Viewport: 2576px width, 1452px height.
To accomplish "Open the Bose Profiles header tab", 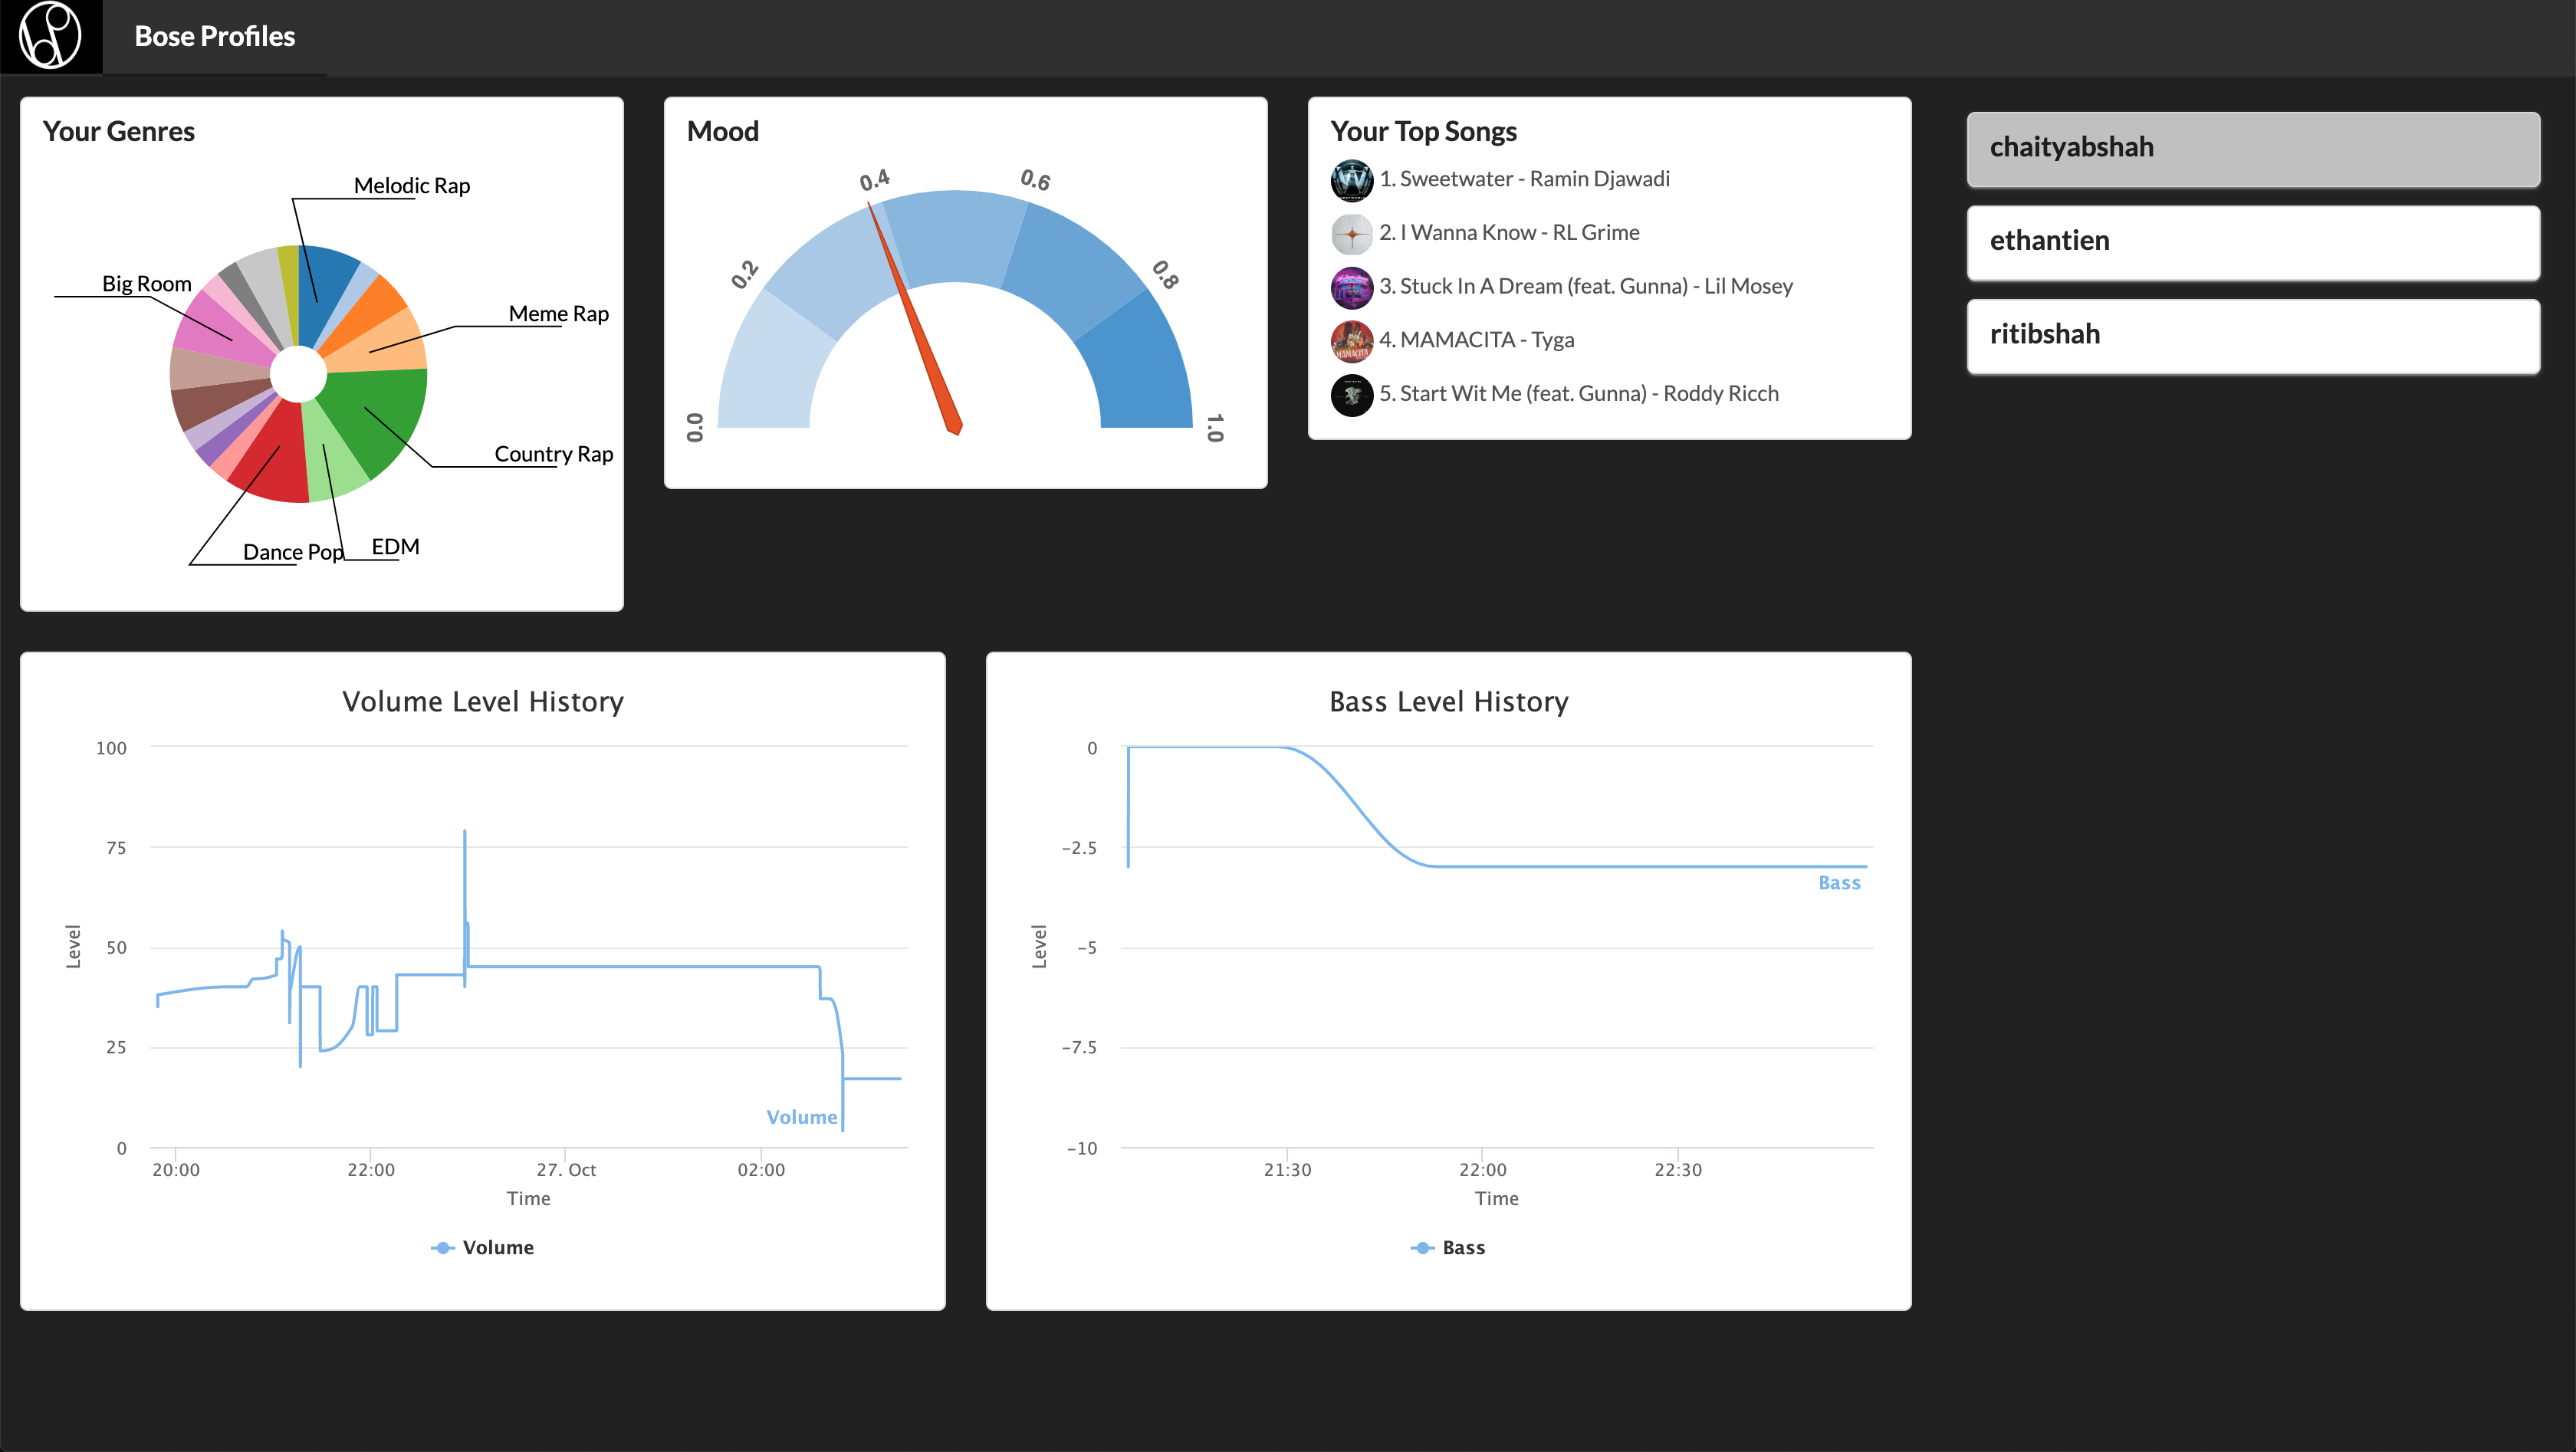I will click(x=214, y=37).
